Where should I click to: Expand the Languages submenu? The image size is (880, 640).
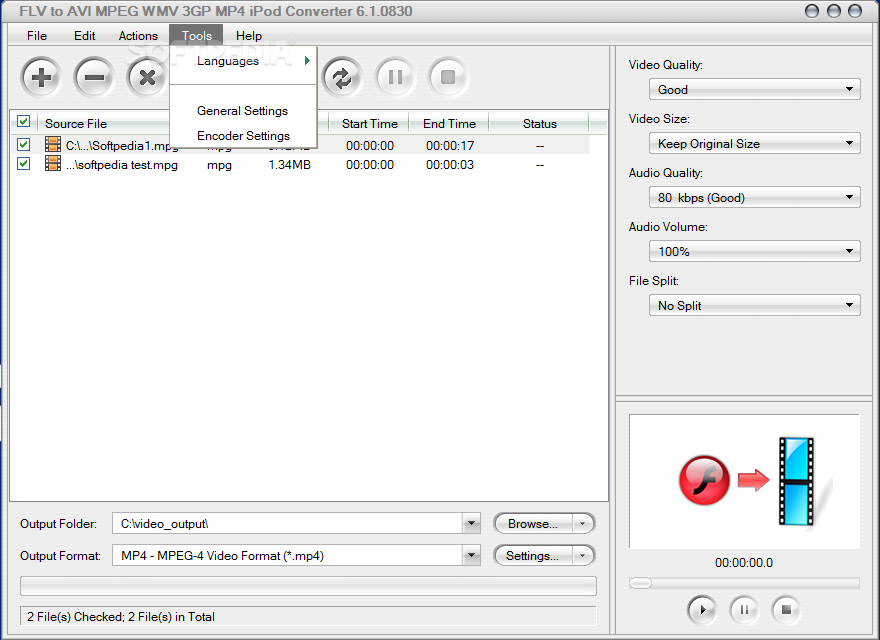(x=244, y=61)
